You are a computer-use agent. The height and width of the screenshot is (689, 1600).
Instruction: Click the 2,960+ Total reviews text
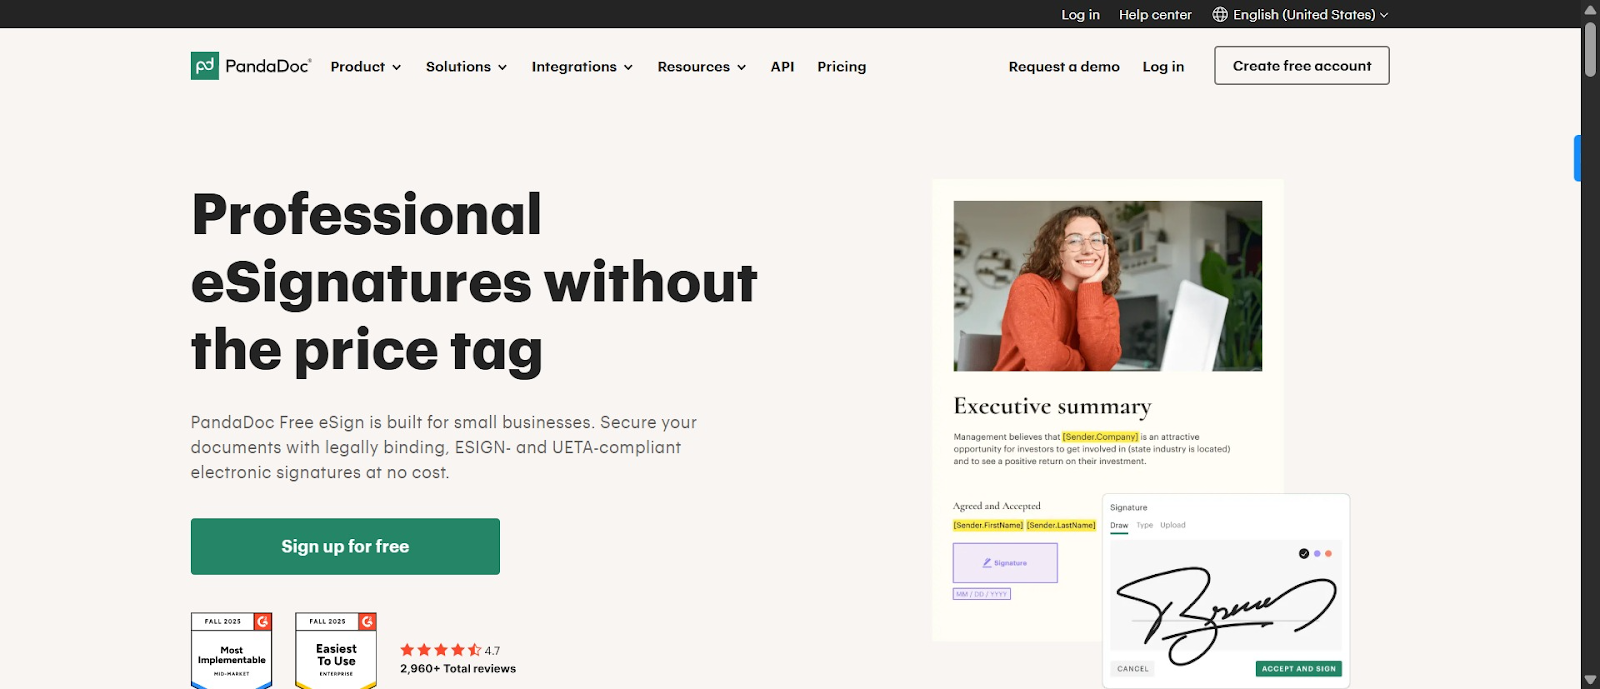pos(458,669)
